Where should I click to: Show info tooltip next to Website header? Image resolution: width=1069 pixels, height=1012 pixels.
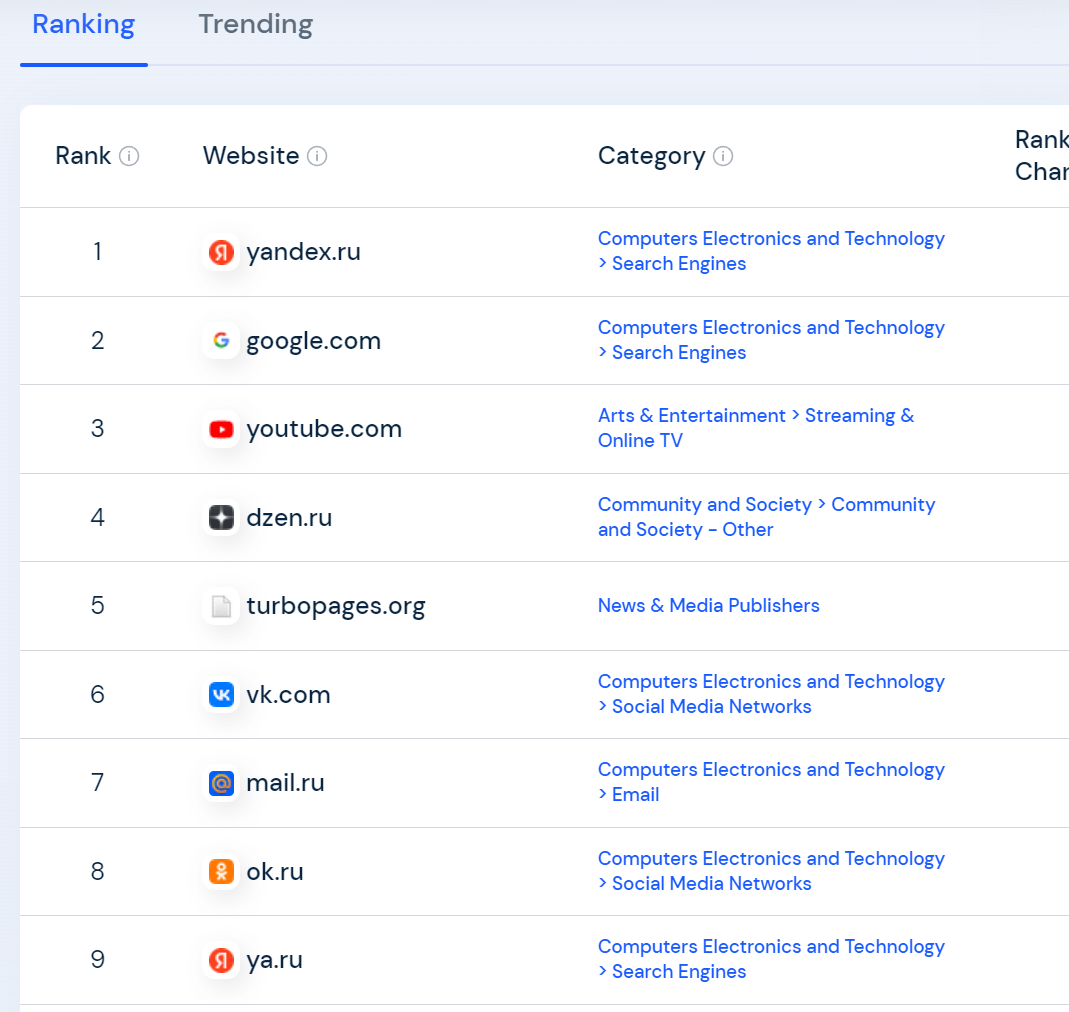pos(317,156)
